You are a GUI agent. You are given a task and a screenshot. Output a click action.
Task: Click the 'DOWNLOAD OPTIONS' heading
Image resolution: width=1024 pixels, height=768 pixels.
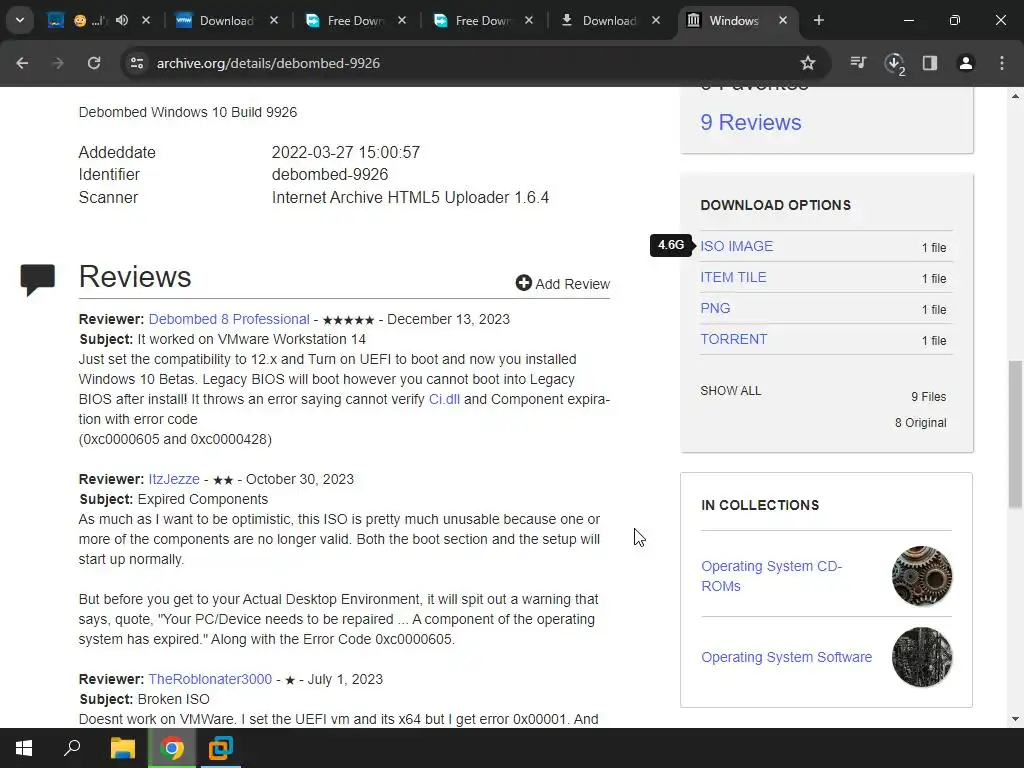pos(775,205)
